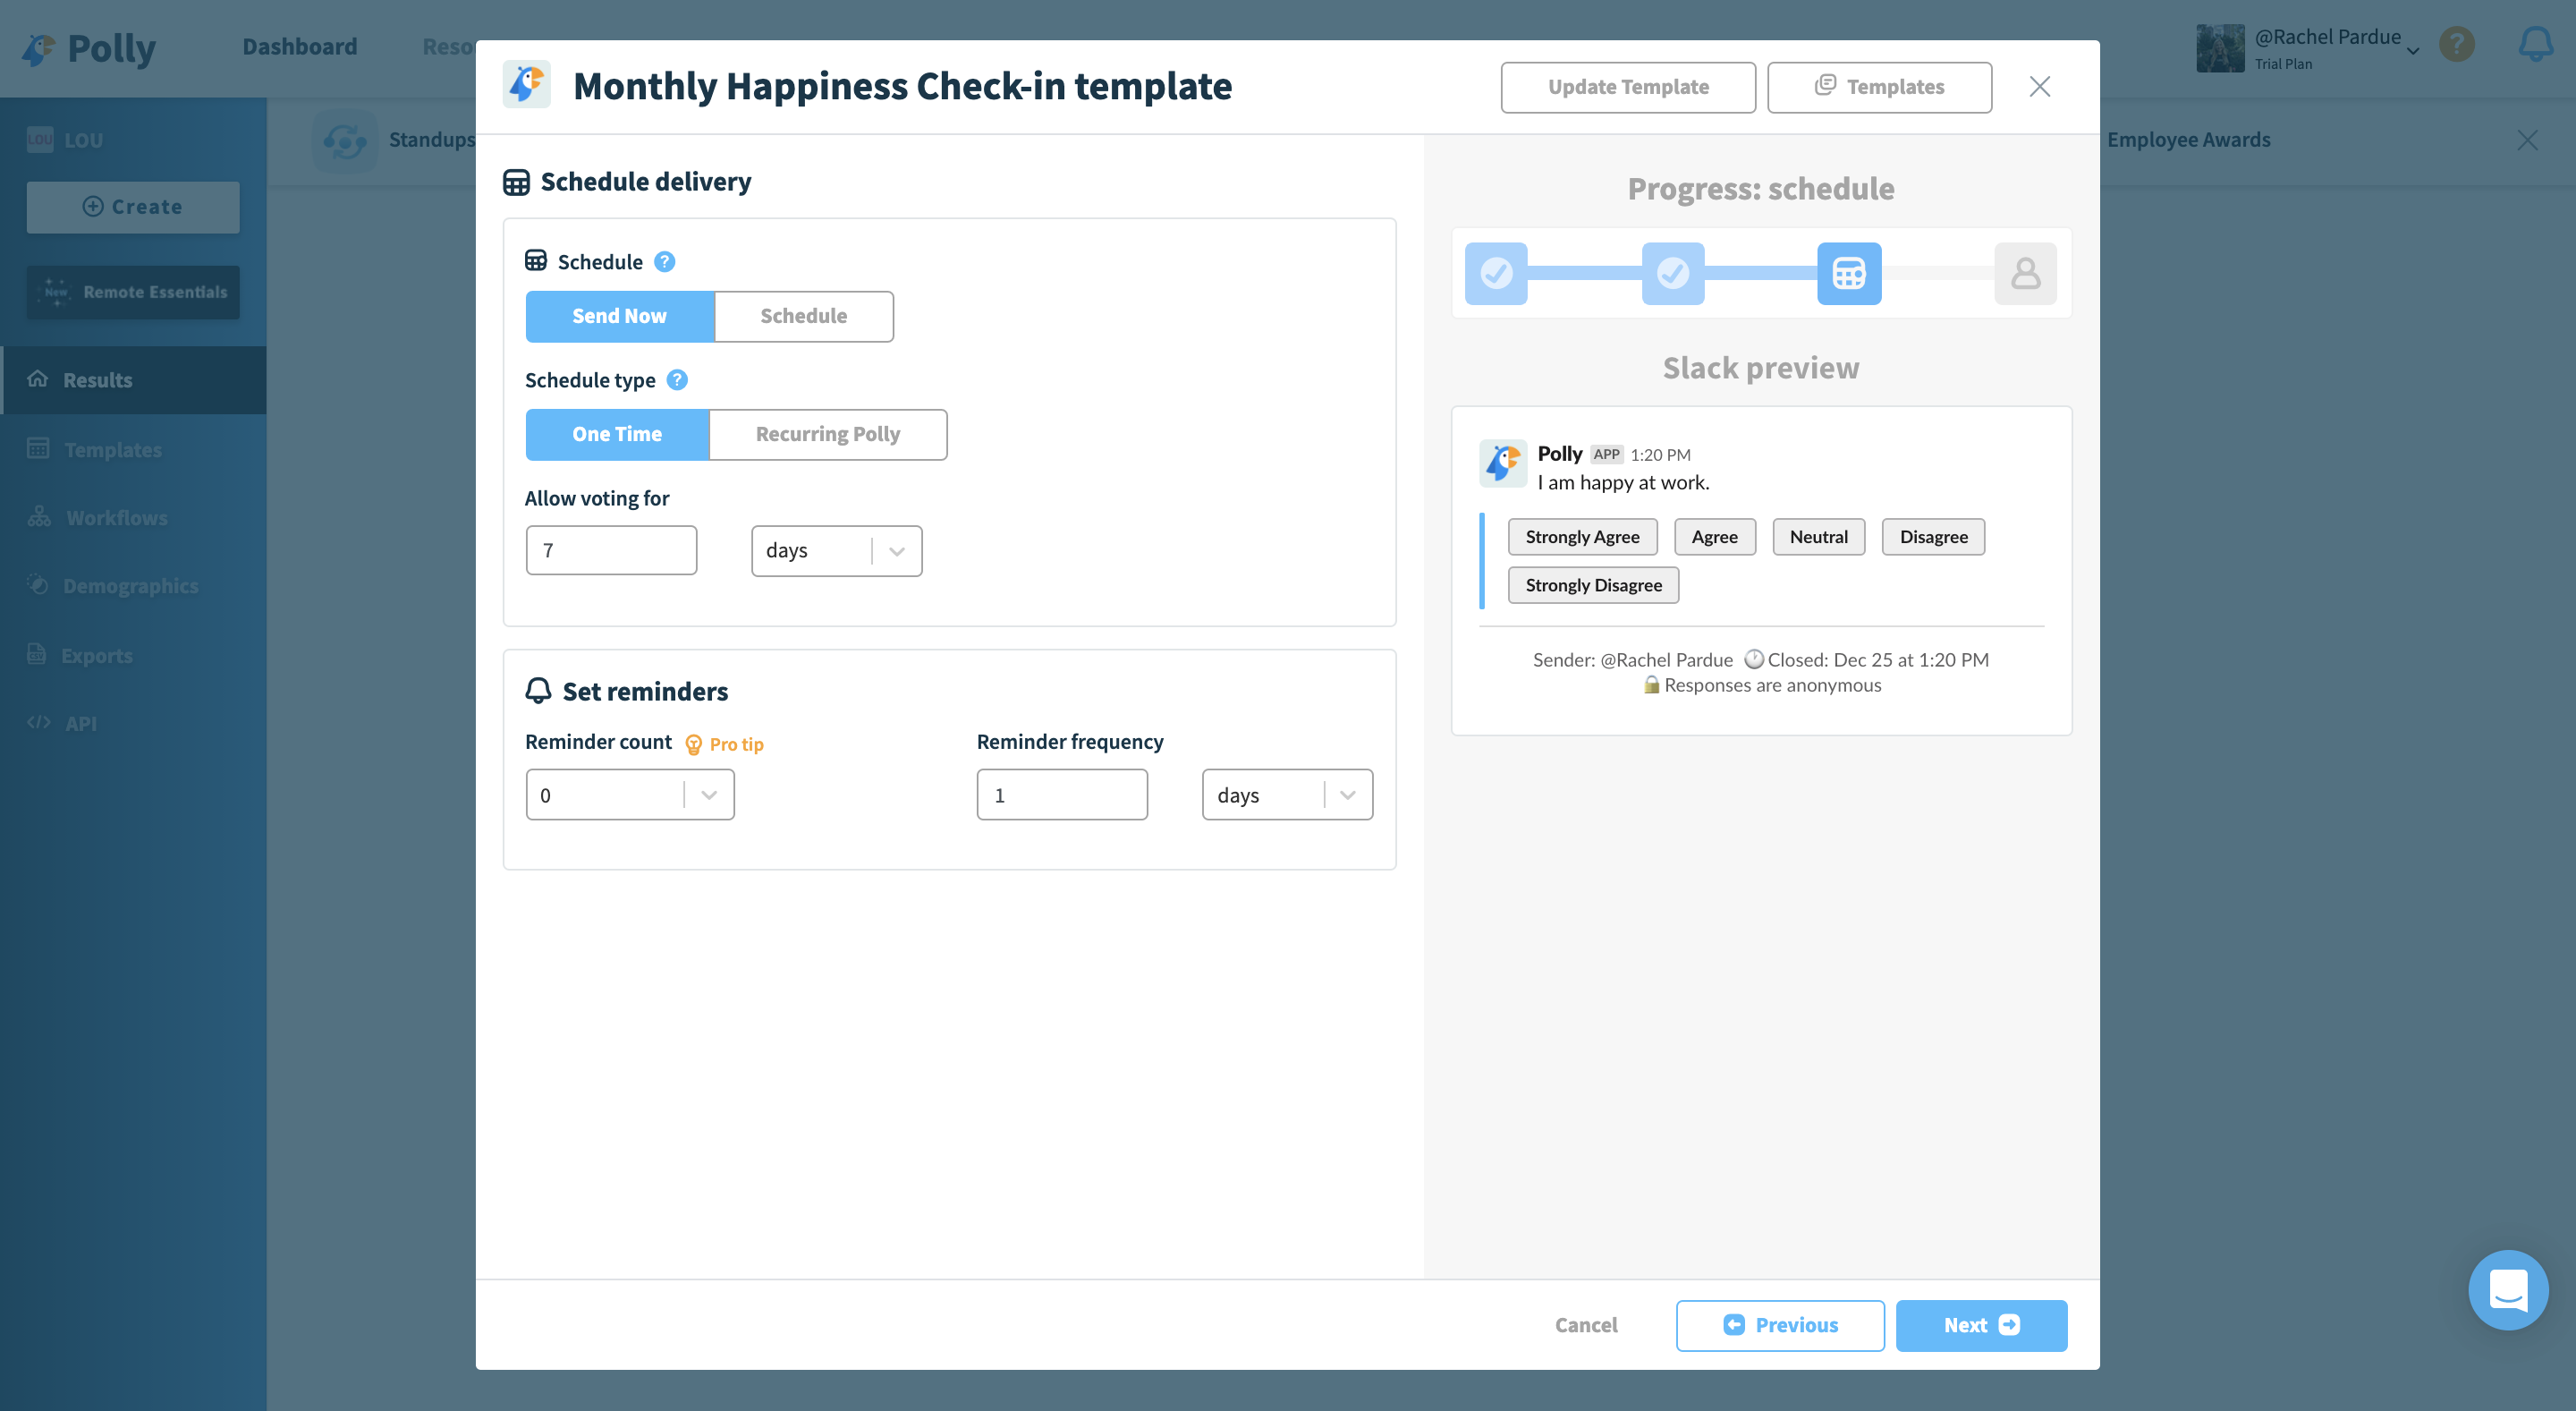Screen dimensions: 2576x1411
Task: Click the Templates button in modal header
Action: click(x=1879, y=87)
